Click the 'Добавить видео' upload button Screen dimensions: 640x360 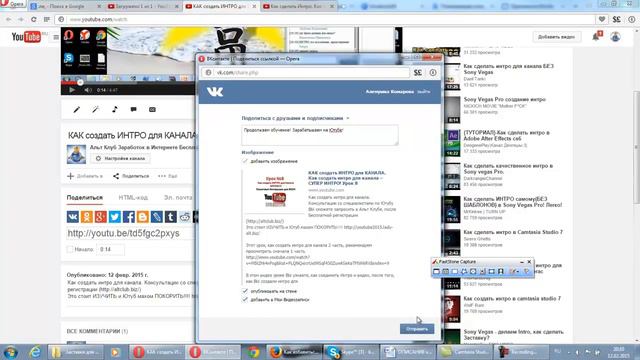556,37
